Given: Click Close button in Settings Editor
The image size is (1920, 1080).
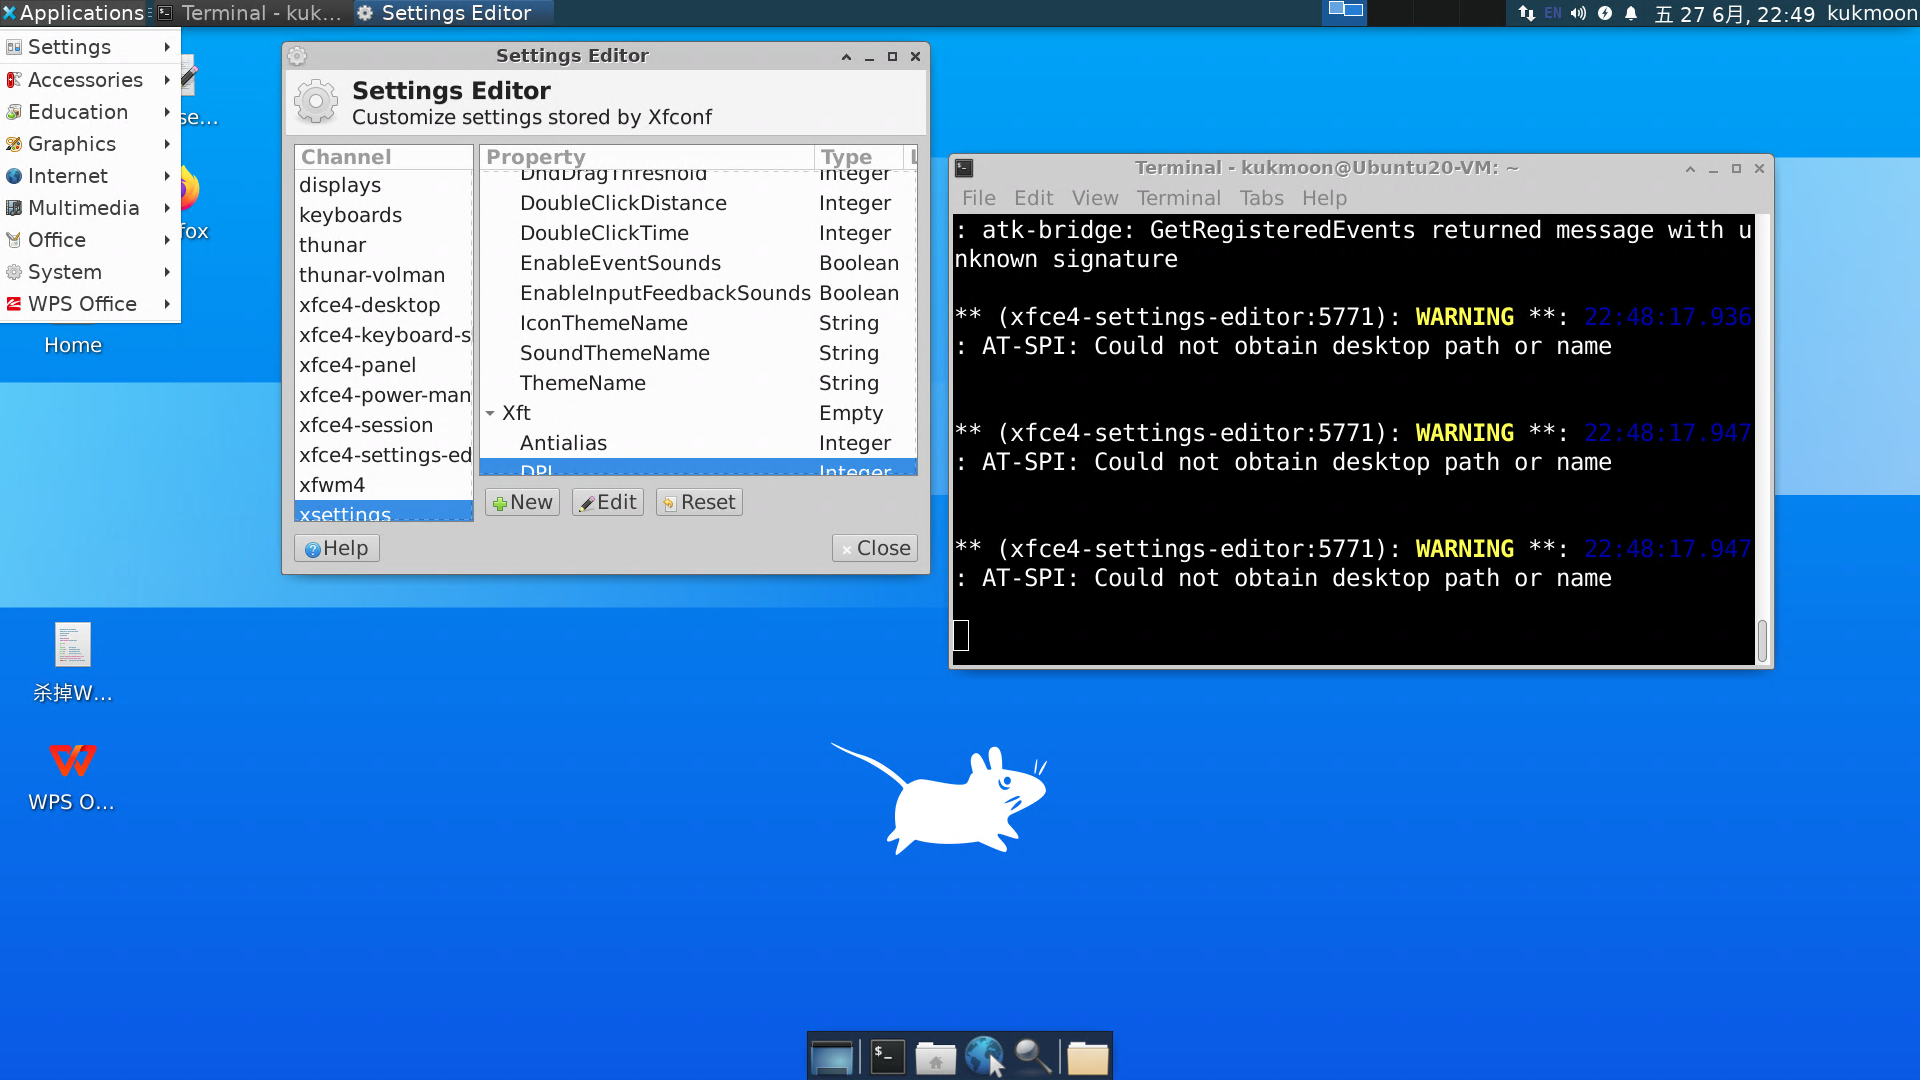Looking at the screenshot, I should pos(875,548).
